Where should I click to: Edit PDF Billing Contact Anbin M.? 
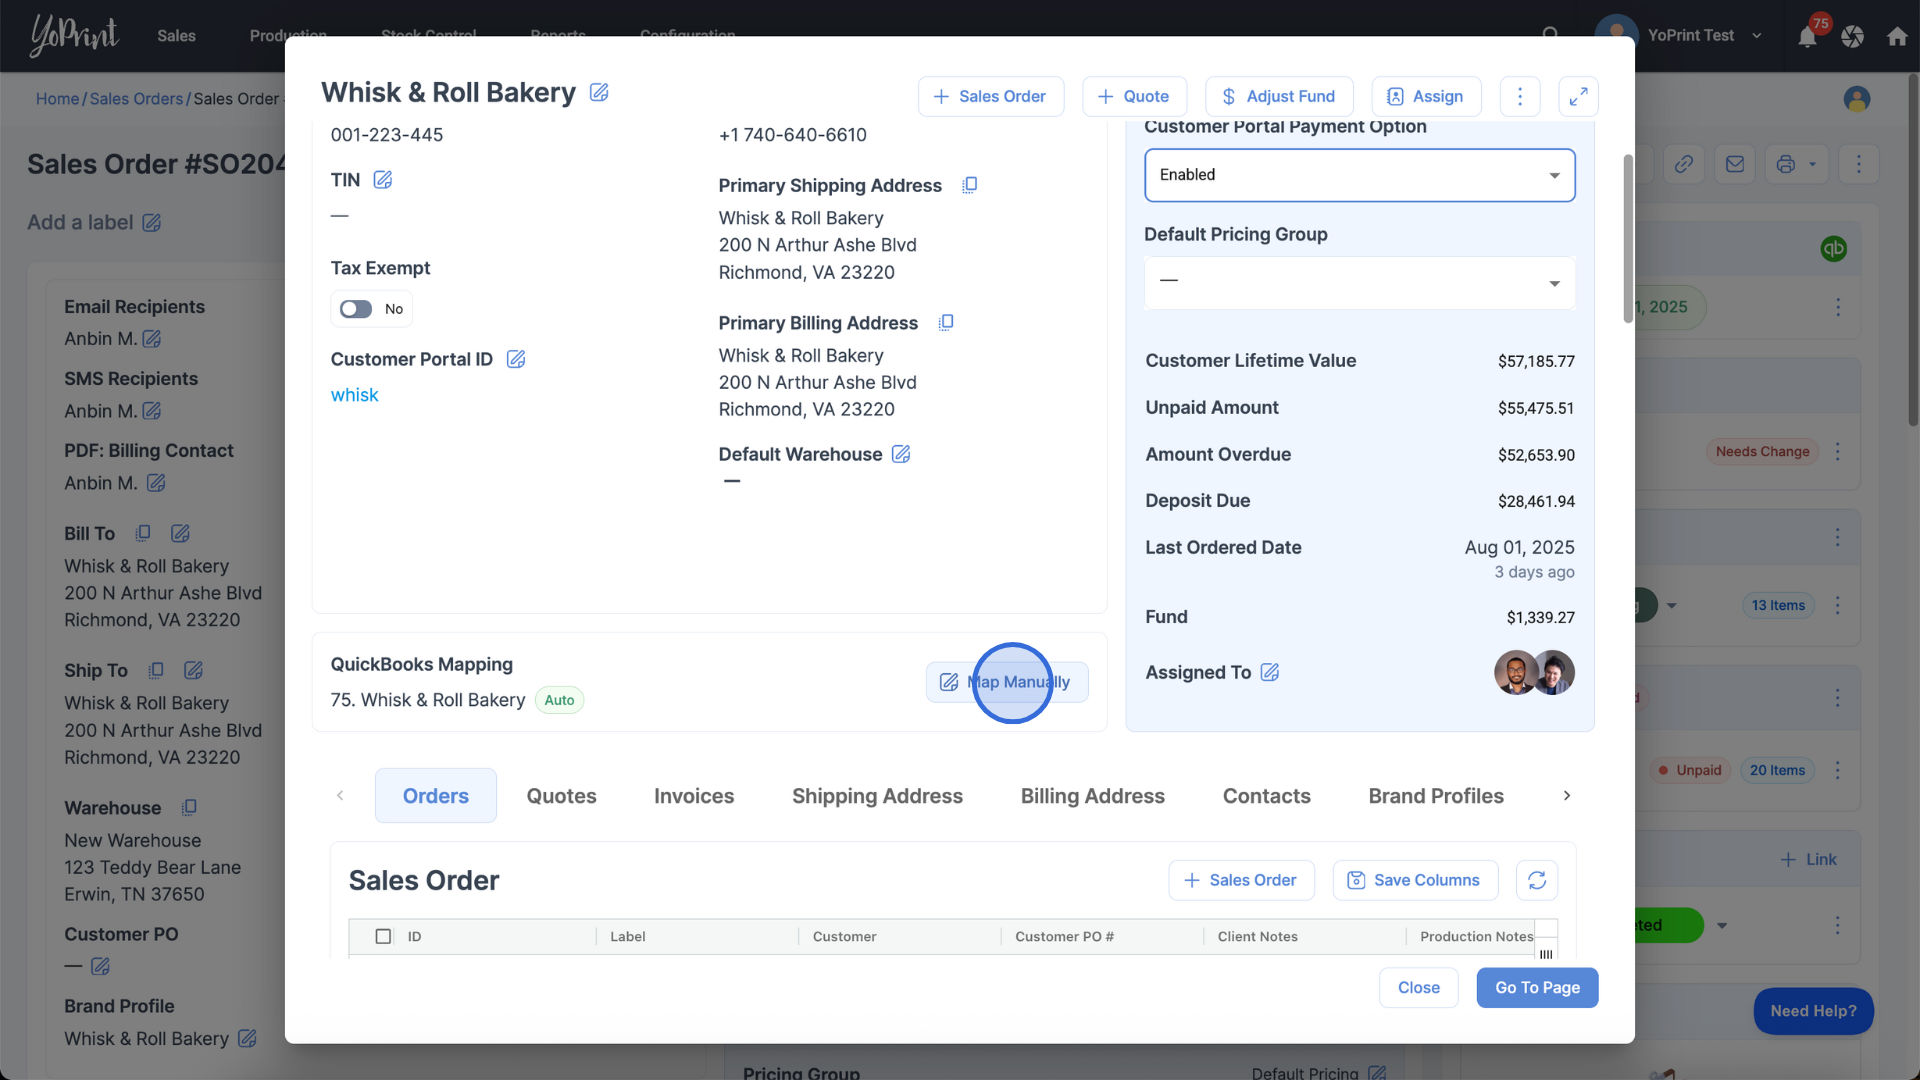tap(156, 483)
